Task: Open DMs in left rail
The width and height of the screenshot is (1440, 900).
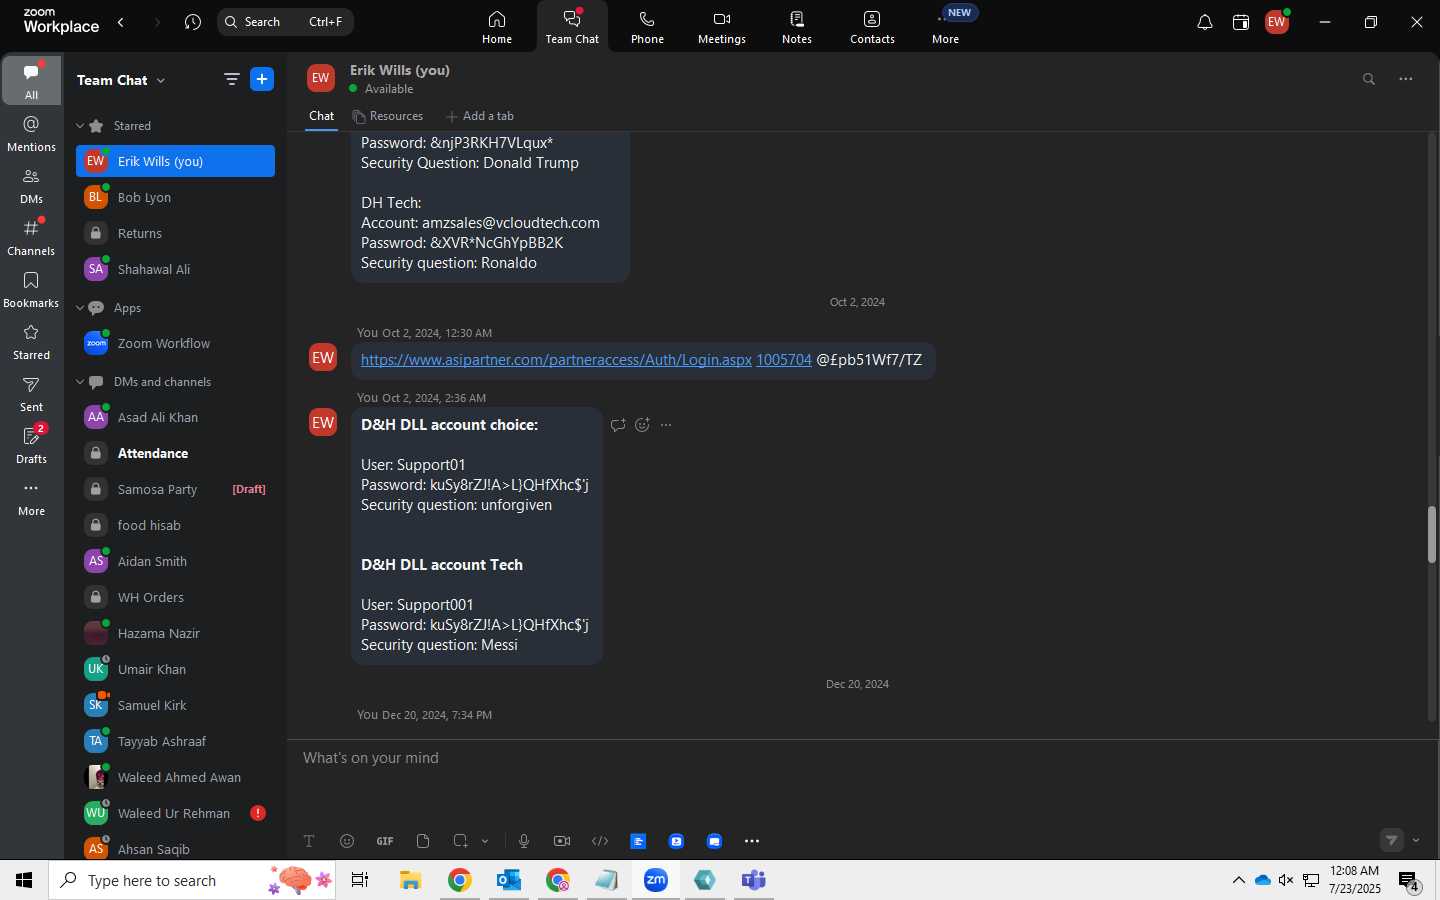Action: coord(32,185)
